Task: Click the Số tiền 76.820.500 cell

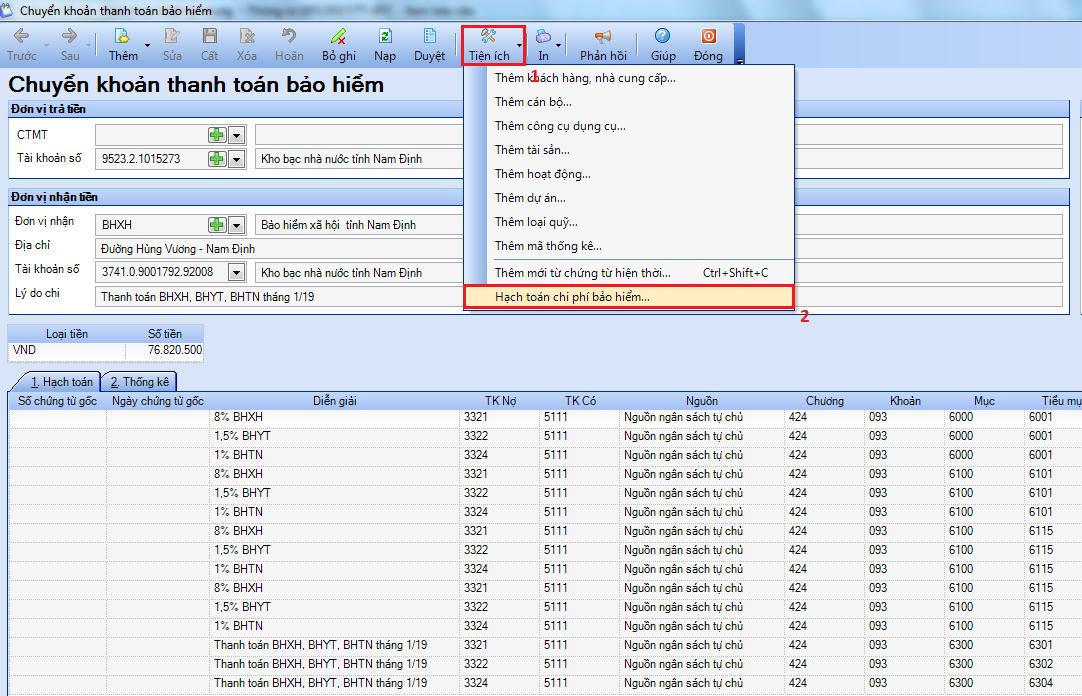Action: pyautogui.click(x=164, y=350)
